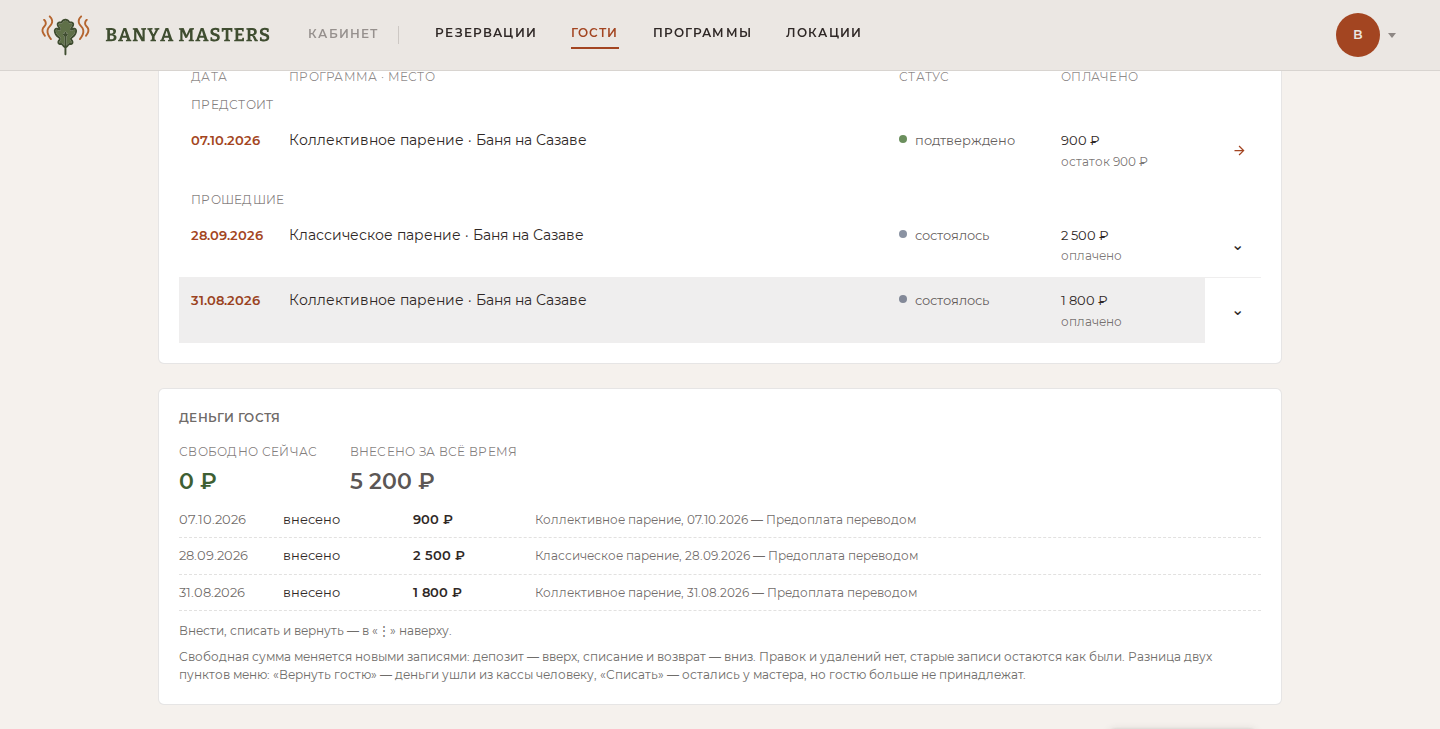Click the ПРЕДСТОИТ section label
Screen dimensions: 1440x729
click(232, 105)
